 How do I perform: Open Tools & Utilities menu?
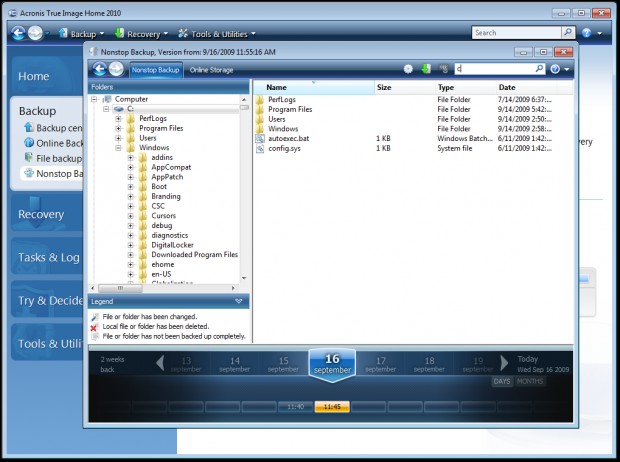point(217,34)
